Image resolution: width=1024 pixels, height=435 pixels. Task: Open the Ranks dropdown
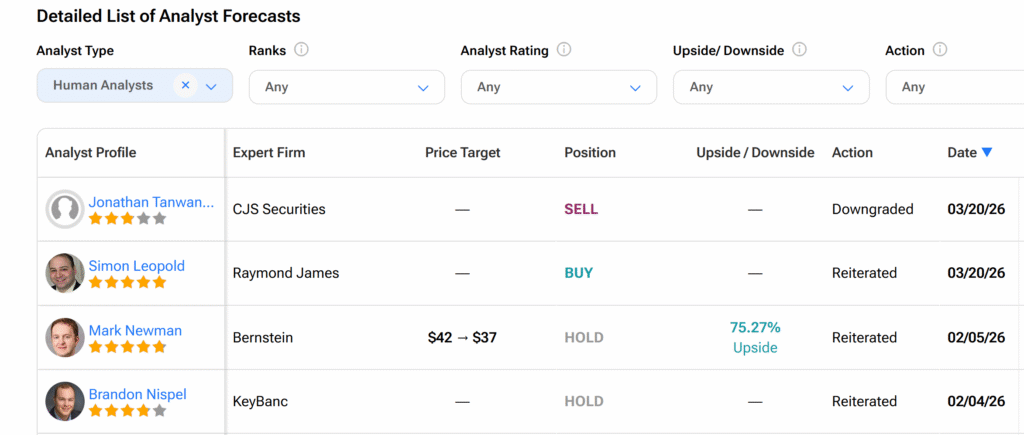[346, 87]
